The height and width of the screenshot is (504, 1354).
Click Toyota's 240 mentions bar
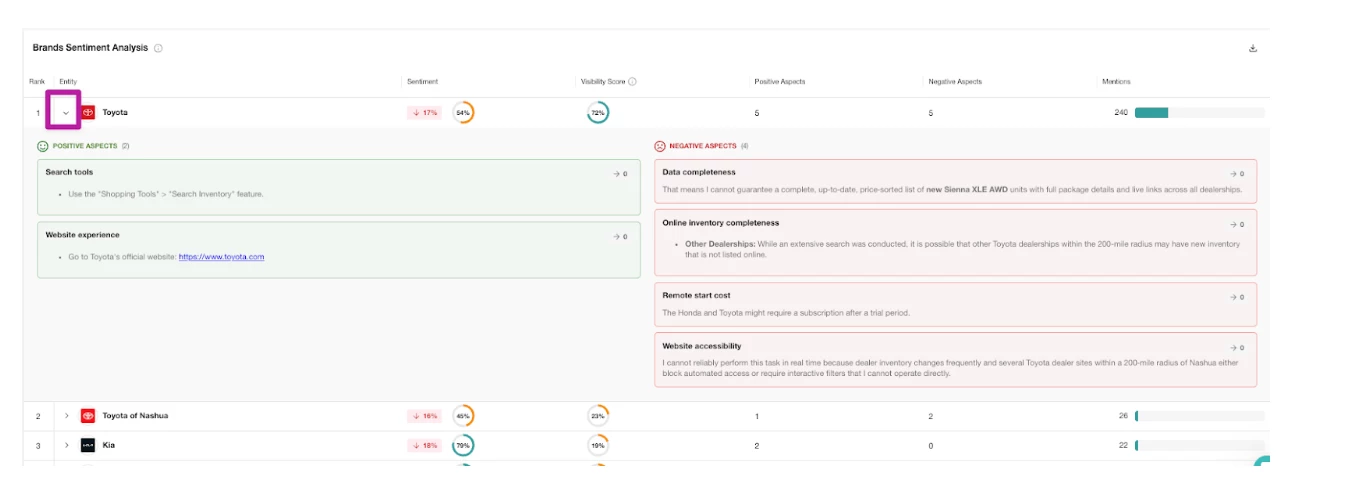(1199, 113)
